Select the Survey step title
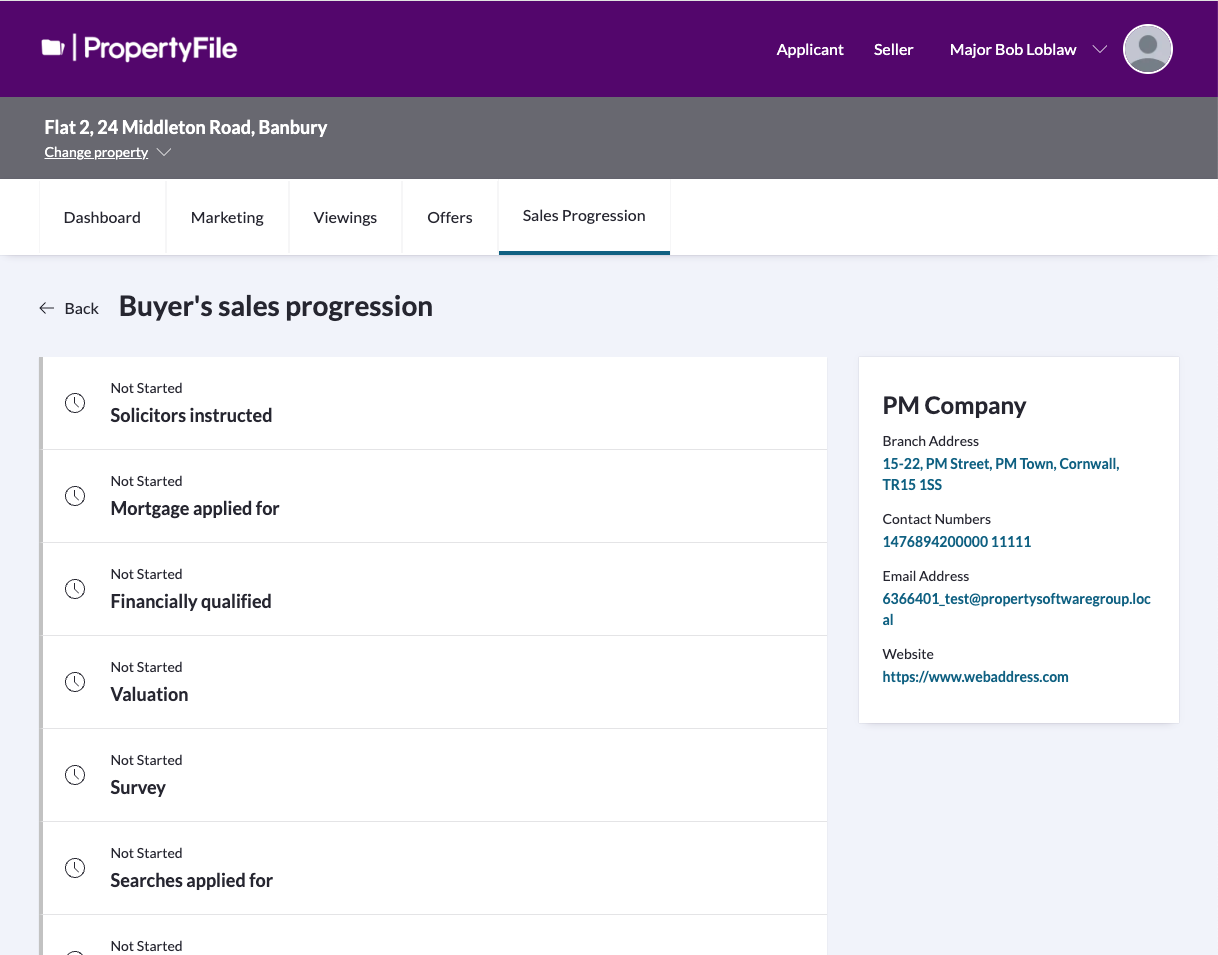Viewport: 1218px width, 955px height. (x=138, y=787)
